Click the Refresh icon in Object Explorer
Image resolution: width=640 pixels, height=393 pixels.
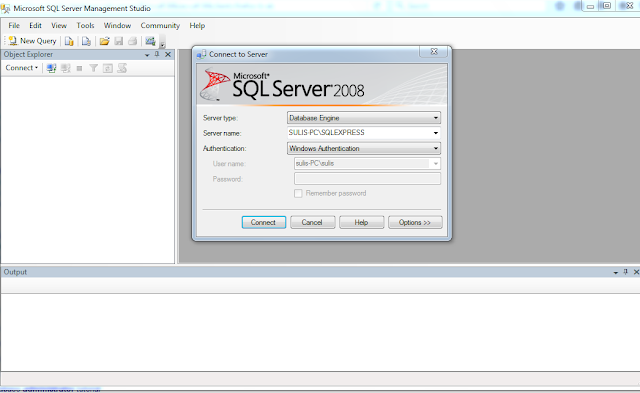108,68
